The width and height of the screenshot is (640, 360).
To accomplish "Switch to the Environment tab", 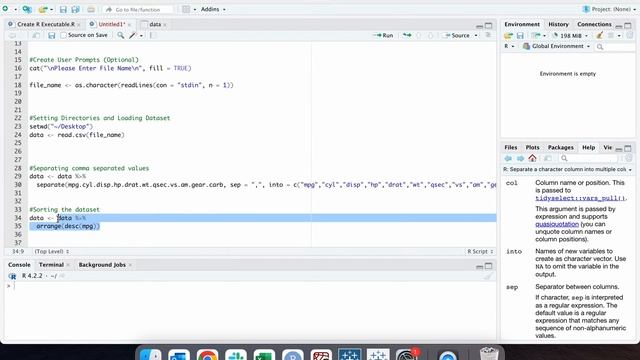I will (x=522, y=24).
